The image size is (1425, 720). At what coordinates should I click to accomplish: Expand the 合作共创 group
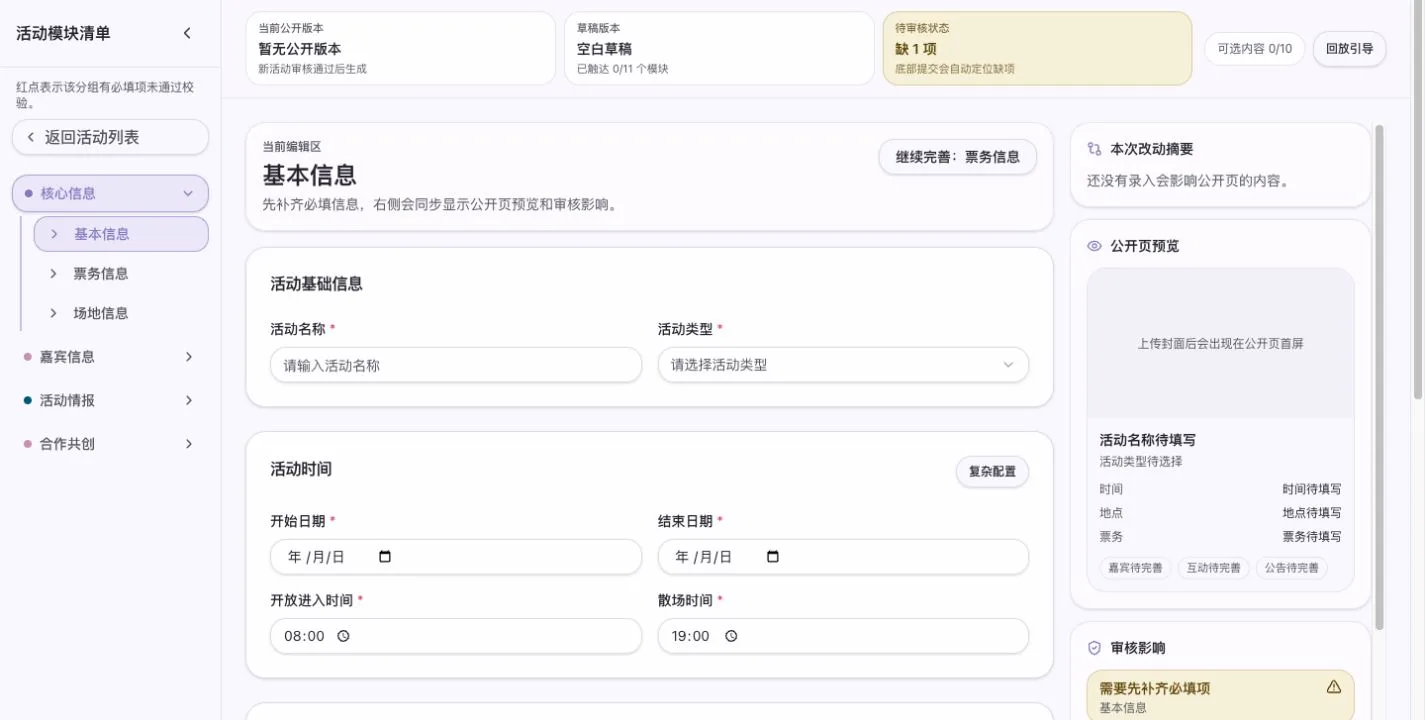[x=110, y=444]
